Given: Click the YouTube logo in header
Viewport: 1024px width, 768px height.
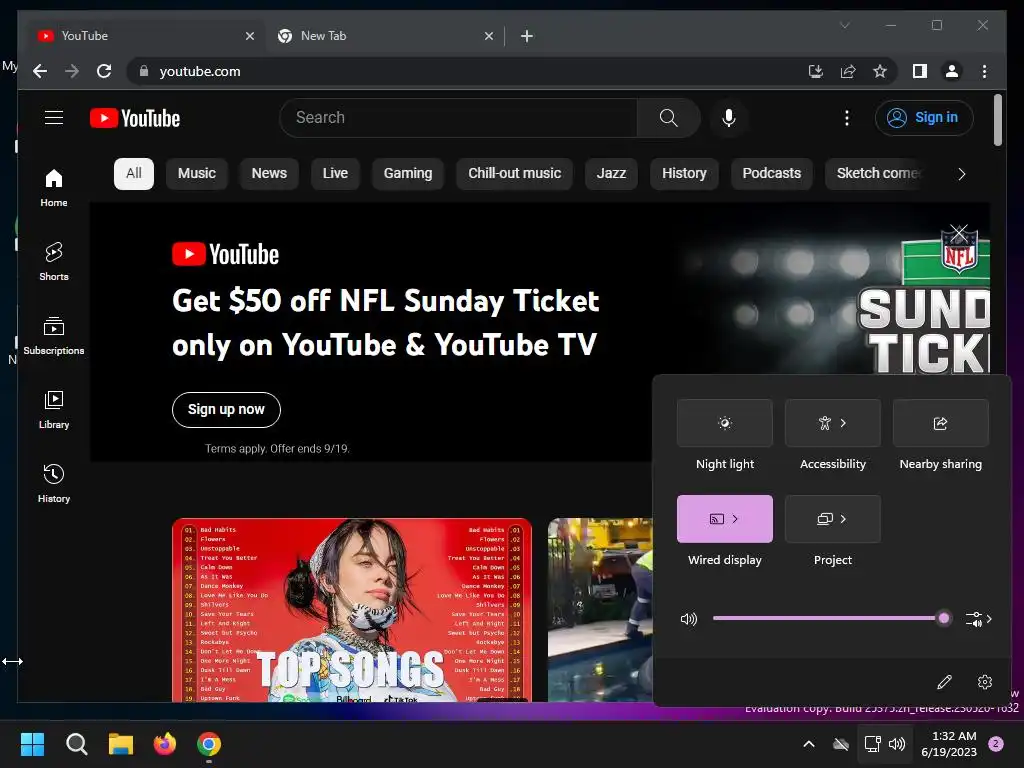Looking at the screenshot, I should tap(135, 118).
